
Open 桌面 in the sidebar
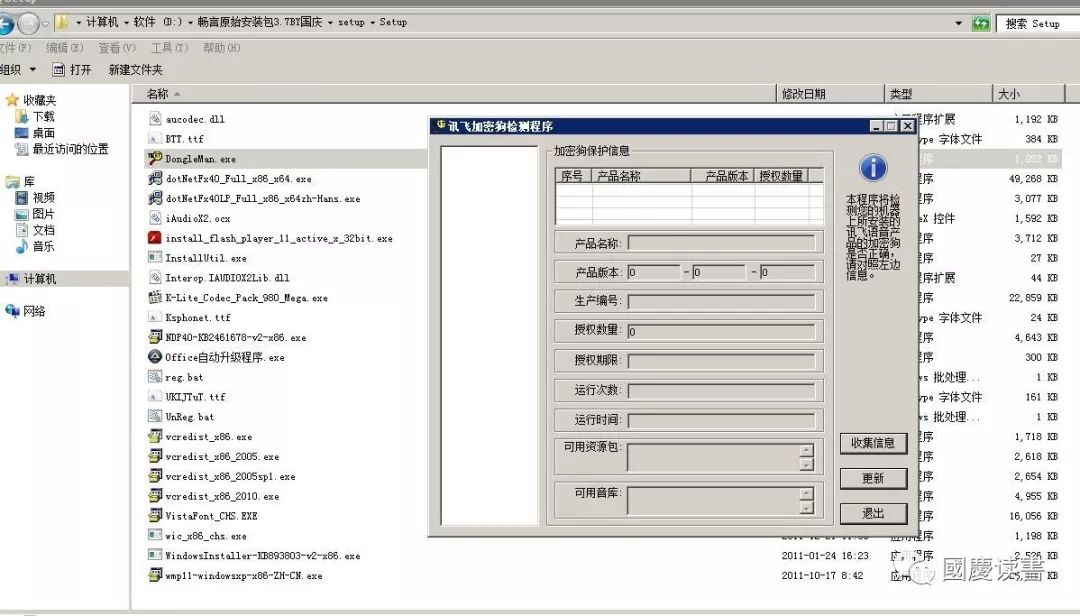click(43, 132)
